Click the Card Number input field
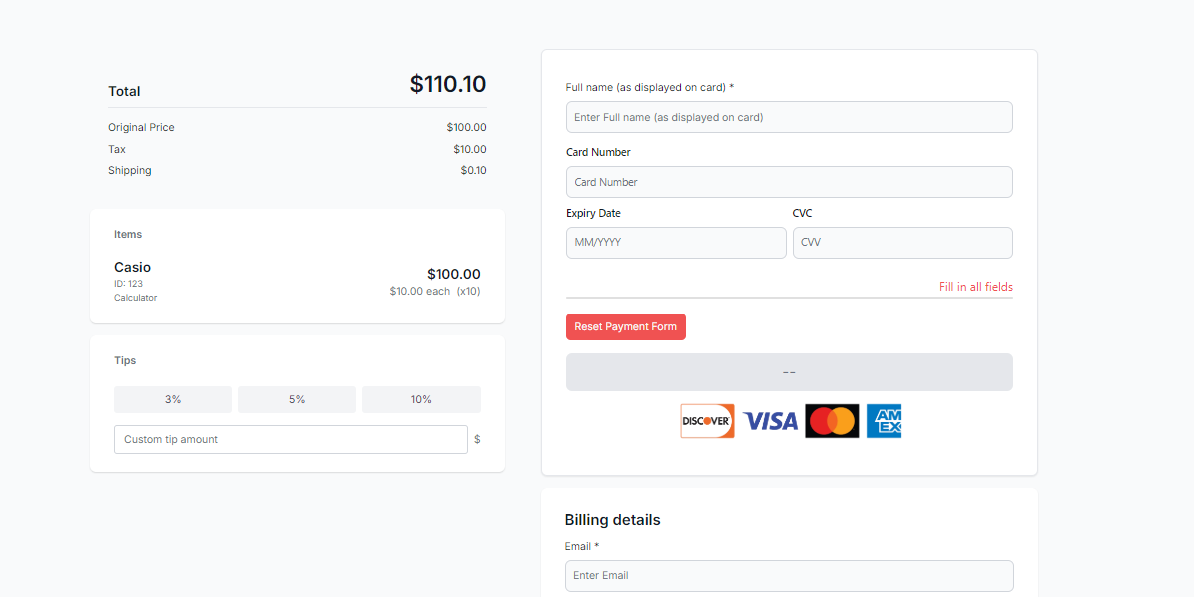 click(x=789, y=182)
